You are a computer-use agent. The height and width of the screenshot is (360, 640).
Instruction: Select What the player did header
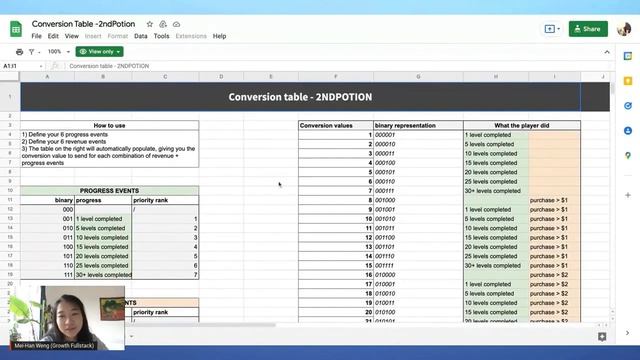tap(522, 126)
